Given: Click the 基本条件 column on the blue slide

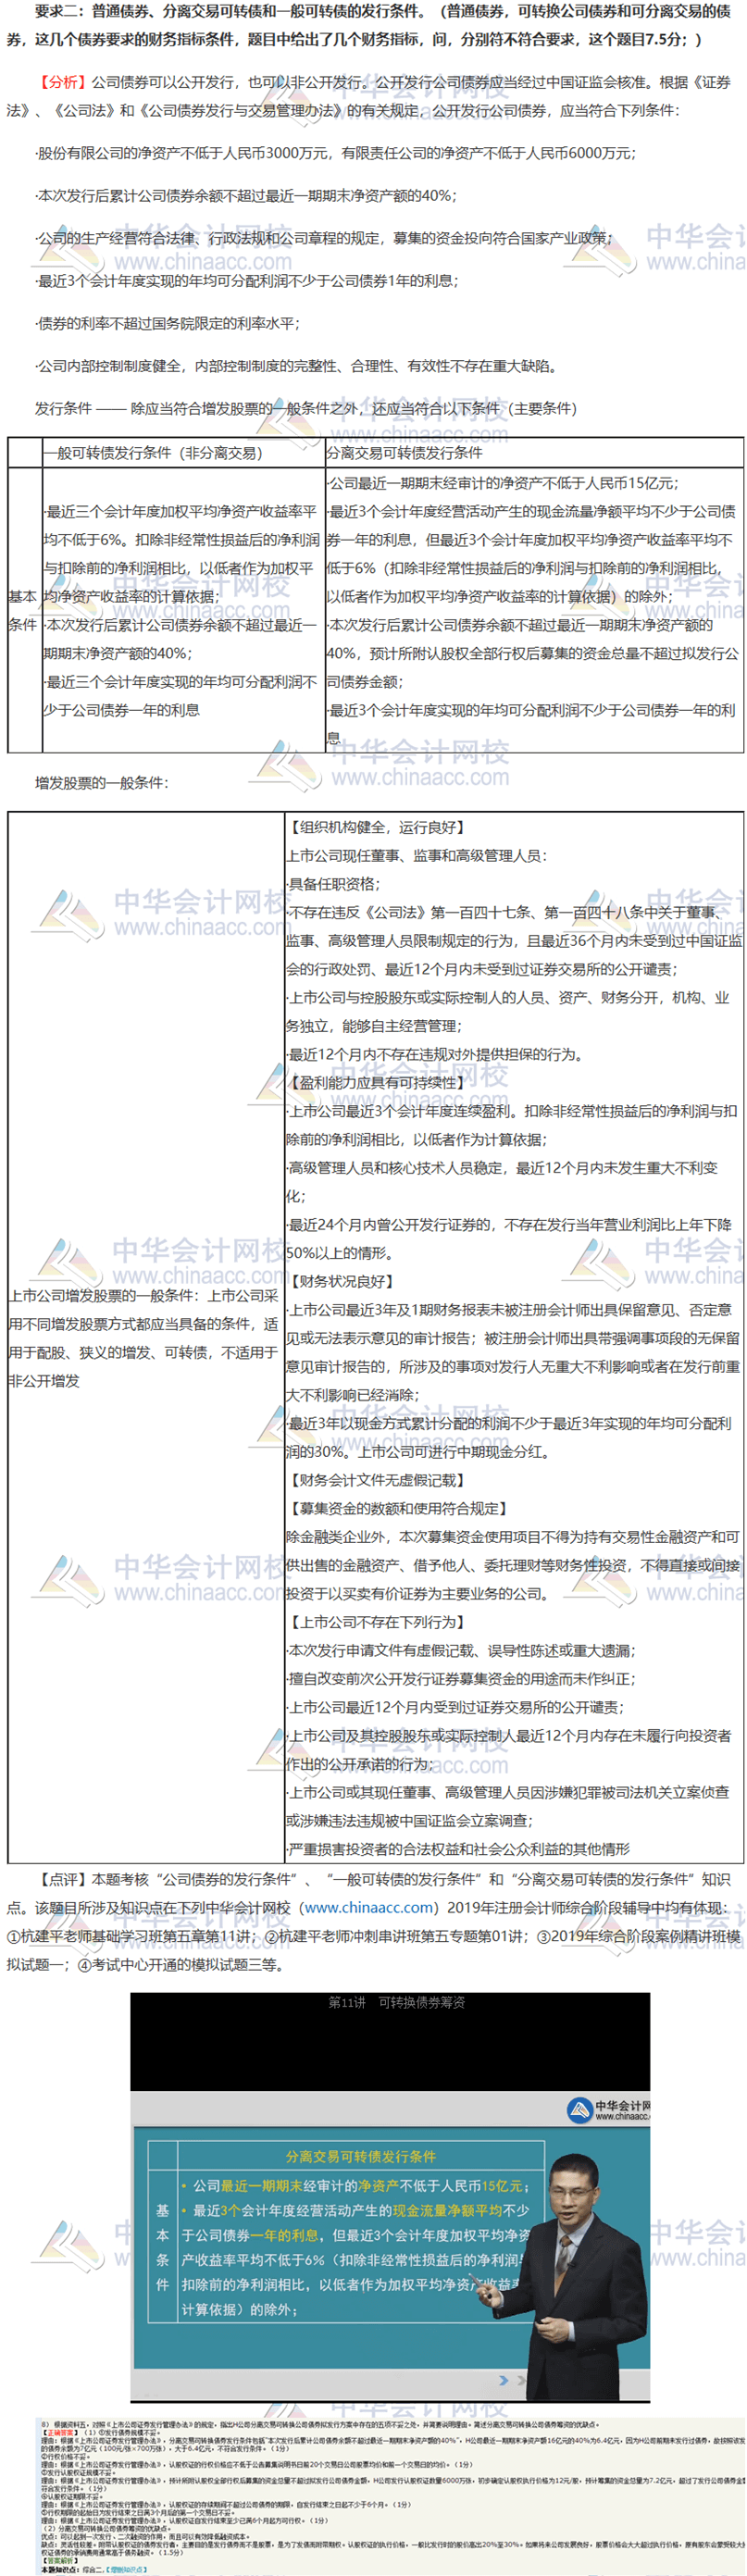Looking at the screenshot, I should 162,2247.
